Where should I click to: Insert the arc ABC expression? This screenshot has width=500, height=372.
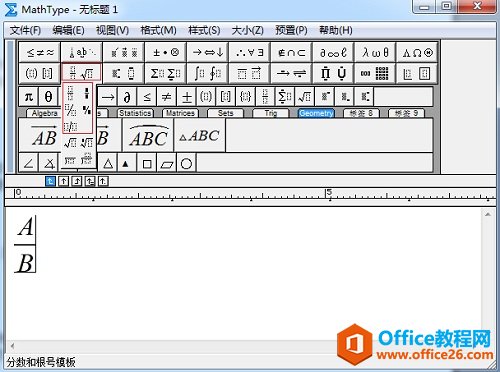pyautogui.click(x=148, y=135)
